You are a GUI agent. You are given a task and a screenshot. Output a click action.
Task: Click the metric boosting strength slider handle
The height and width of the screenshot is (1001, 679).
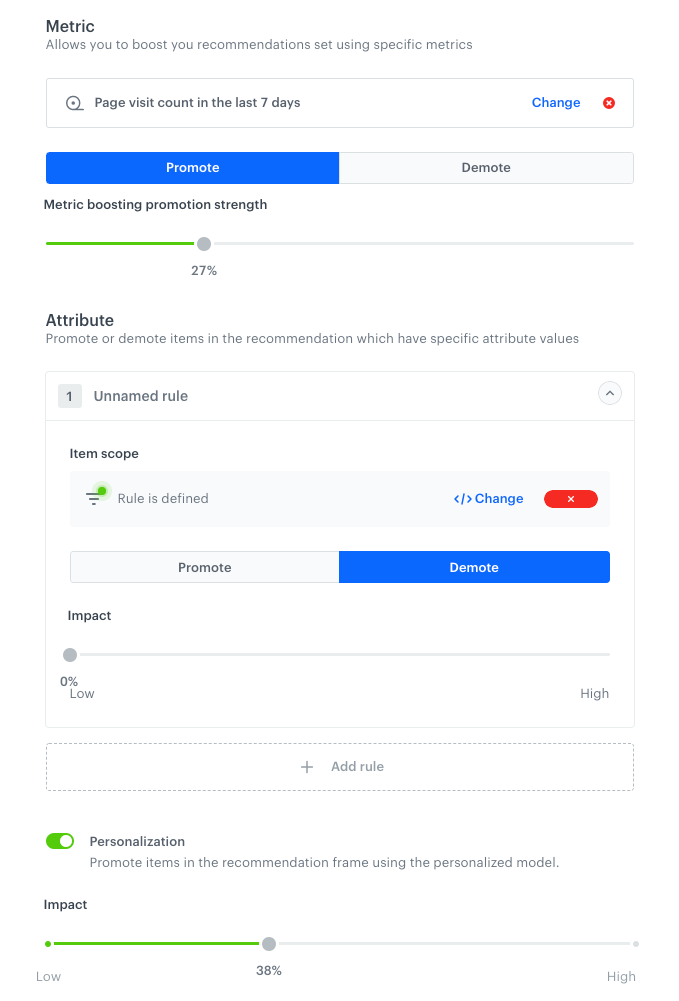[204, 243]
